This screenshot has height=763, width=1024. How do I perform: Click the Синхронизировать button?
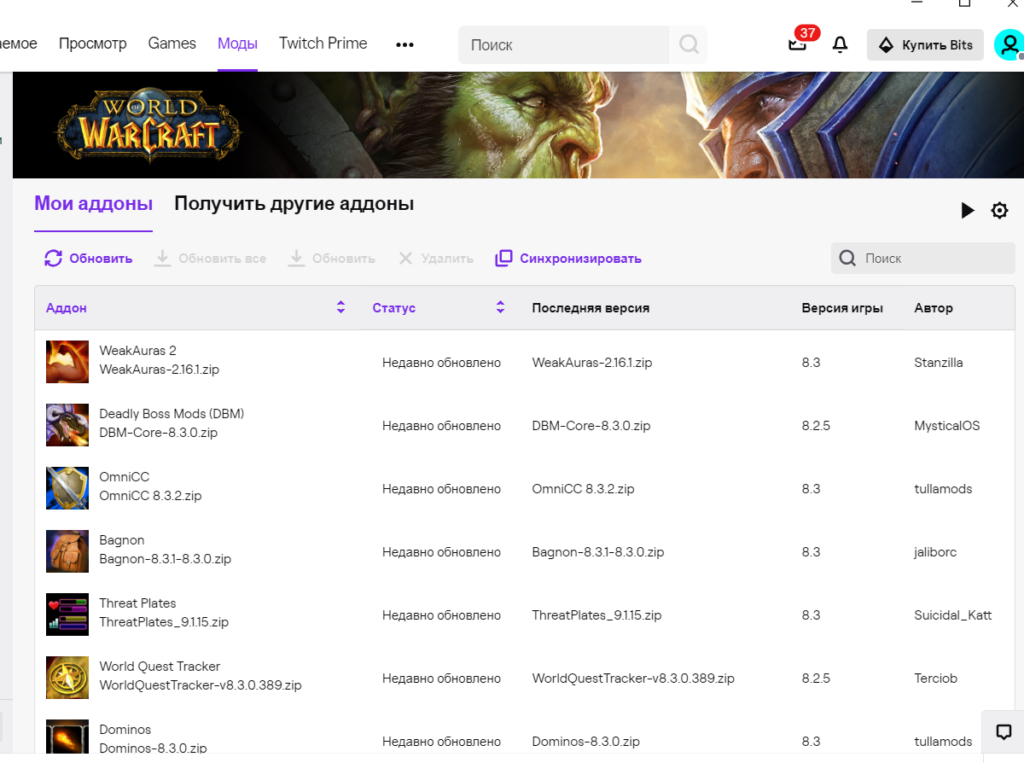(x=568, y=258)
